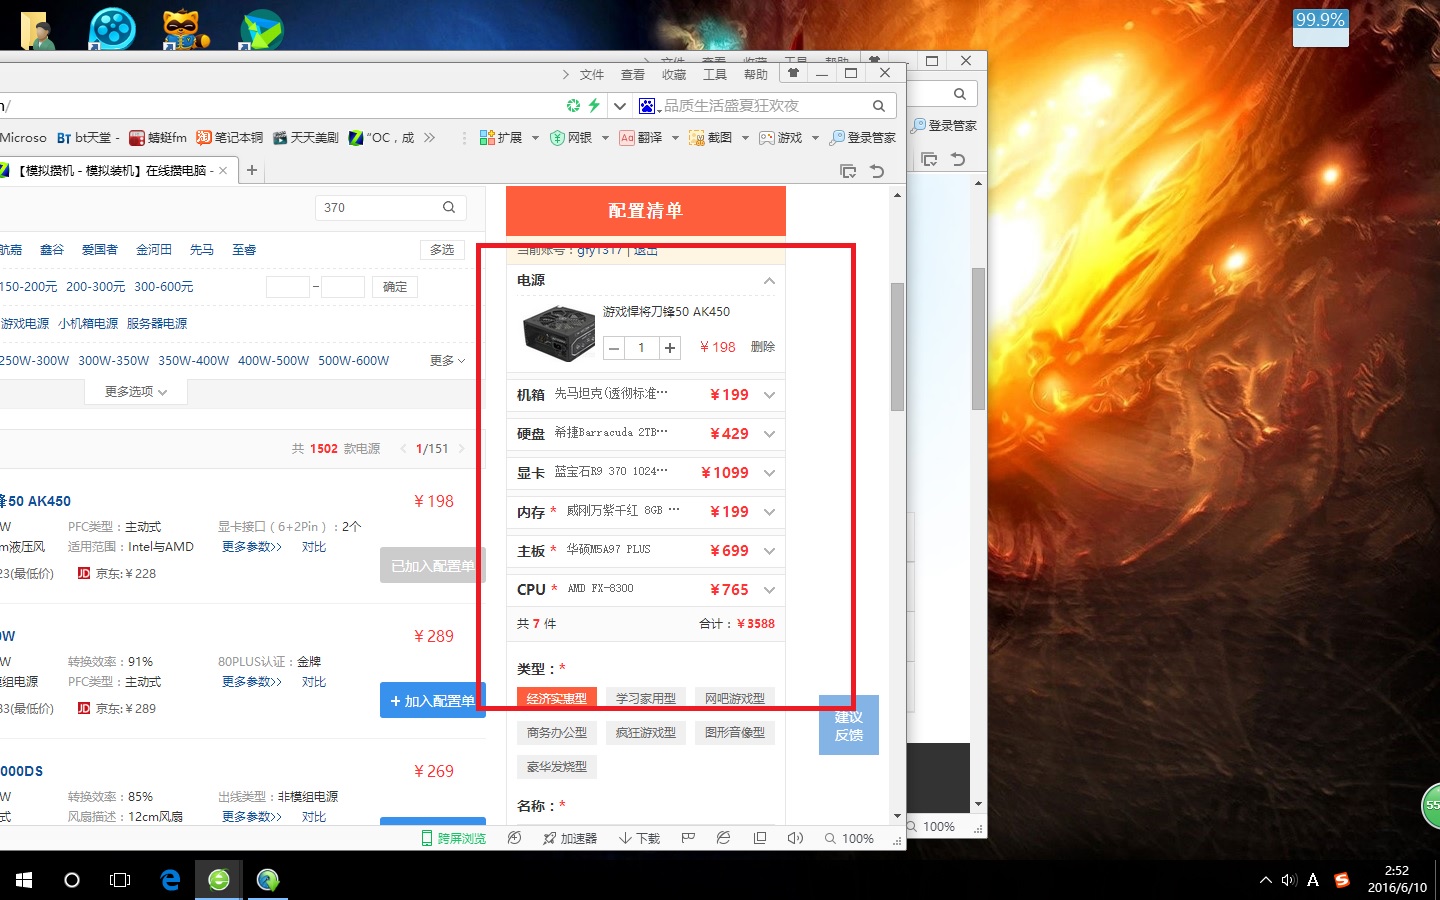Screen dimensions: 1440x900
Task: Open the 笔记本铜 bookmark
Action: pos(230,138)
